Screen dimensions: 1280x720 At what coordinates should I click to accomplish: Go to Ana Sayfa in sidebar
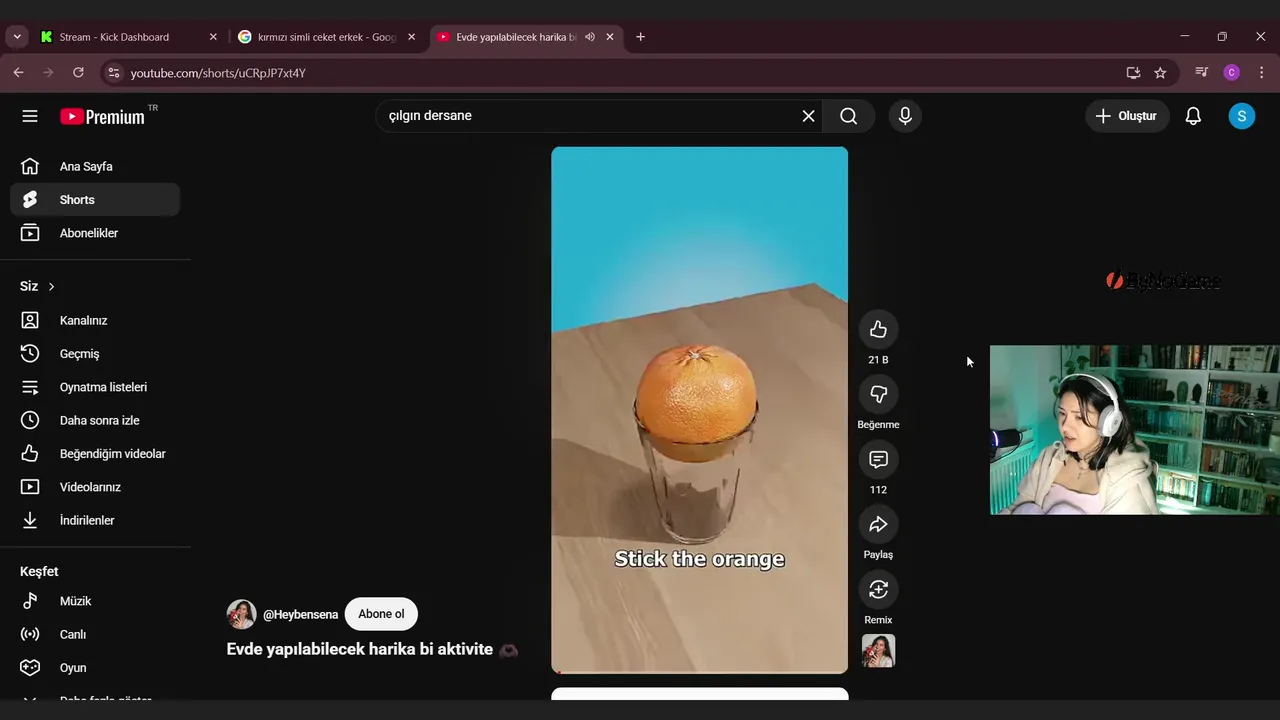[95, 167]
